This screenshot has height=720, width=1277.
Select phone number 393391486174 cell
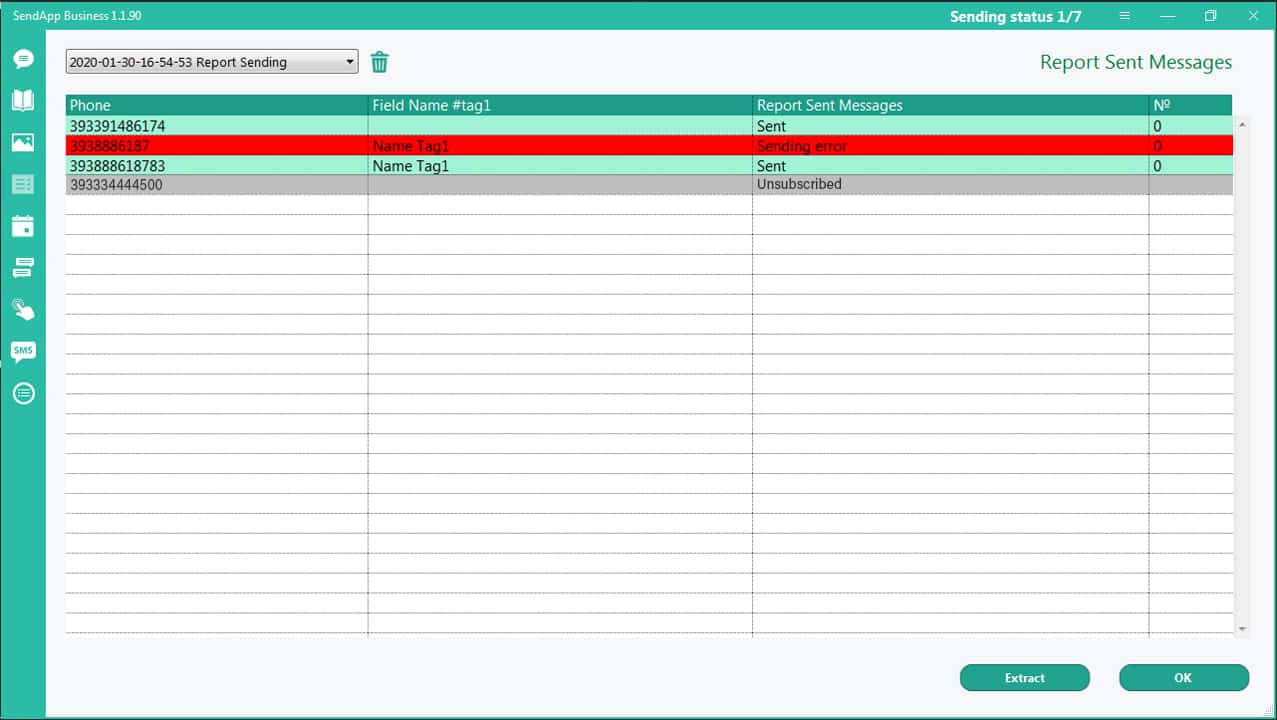(117, 126)
